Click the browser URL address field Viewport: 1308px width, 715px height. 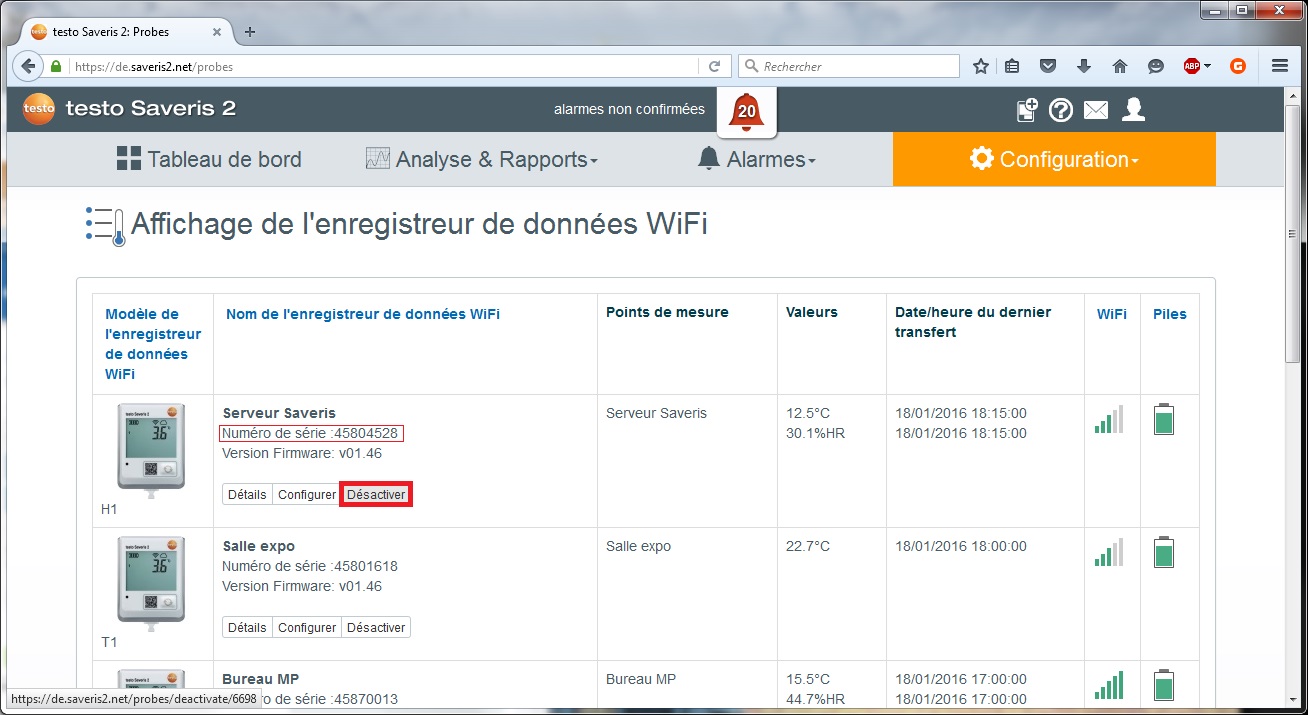coord(385,67)
